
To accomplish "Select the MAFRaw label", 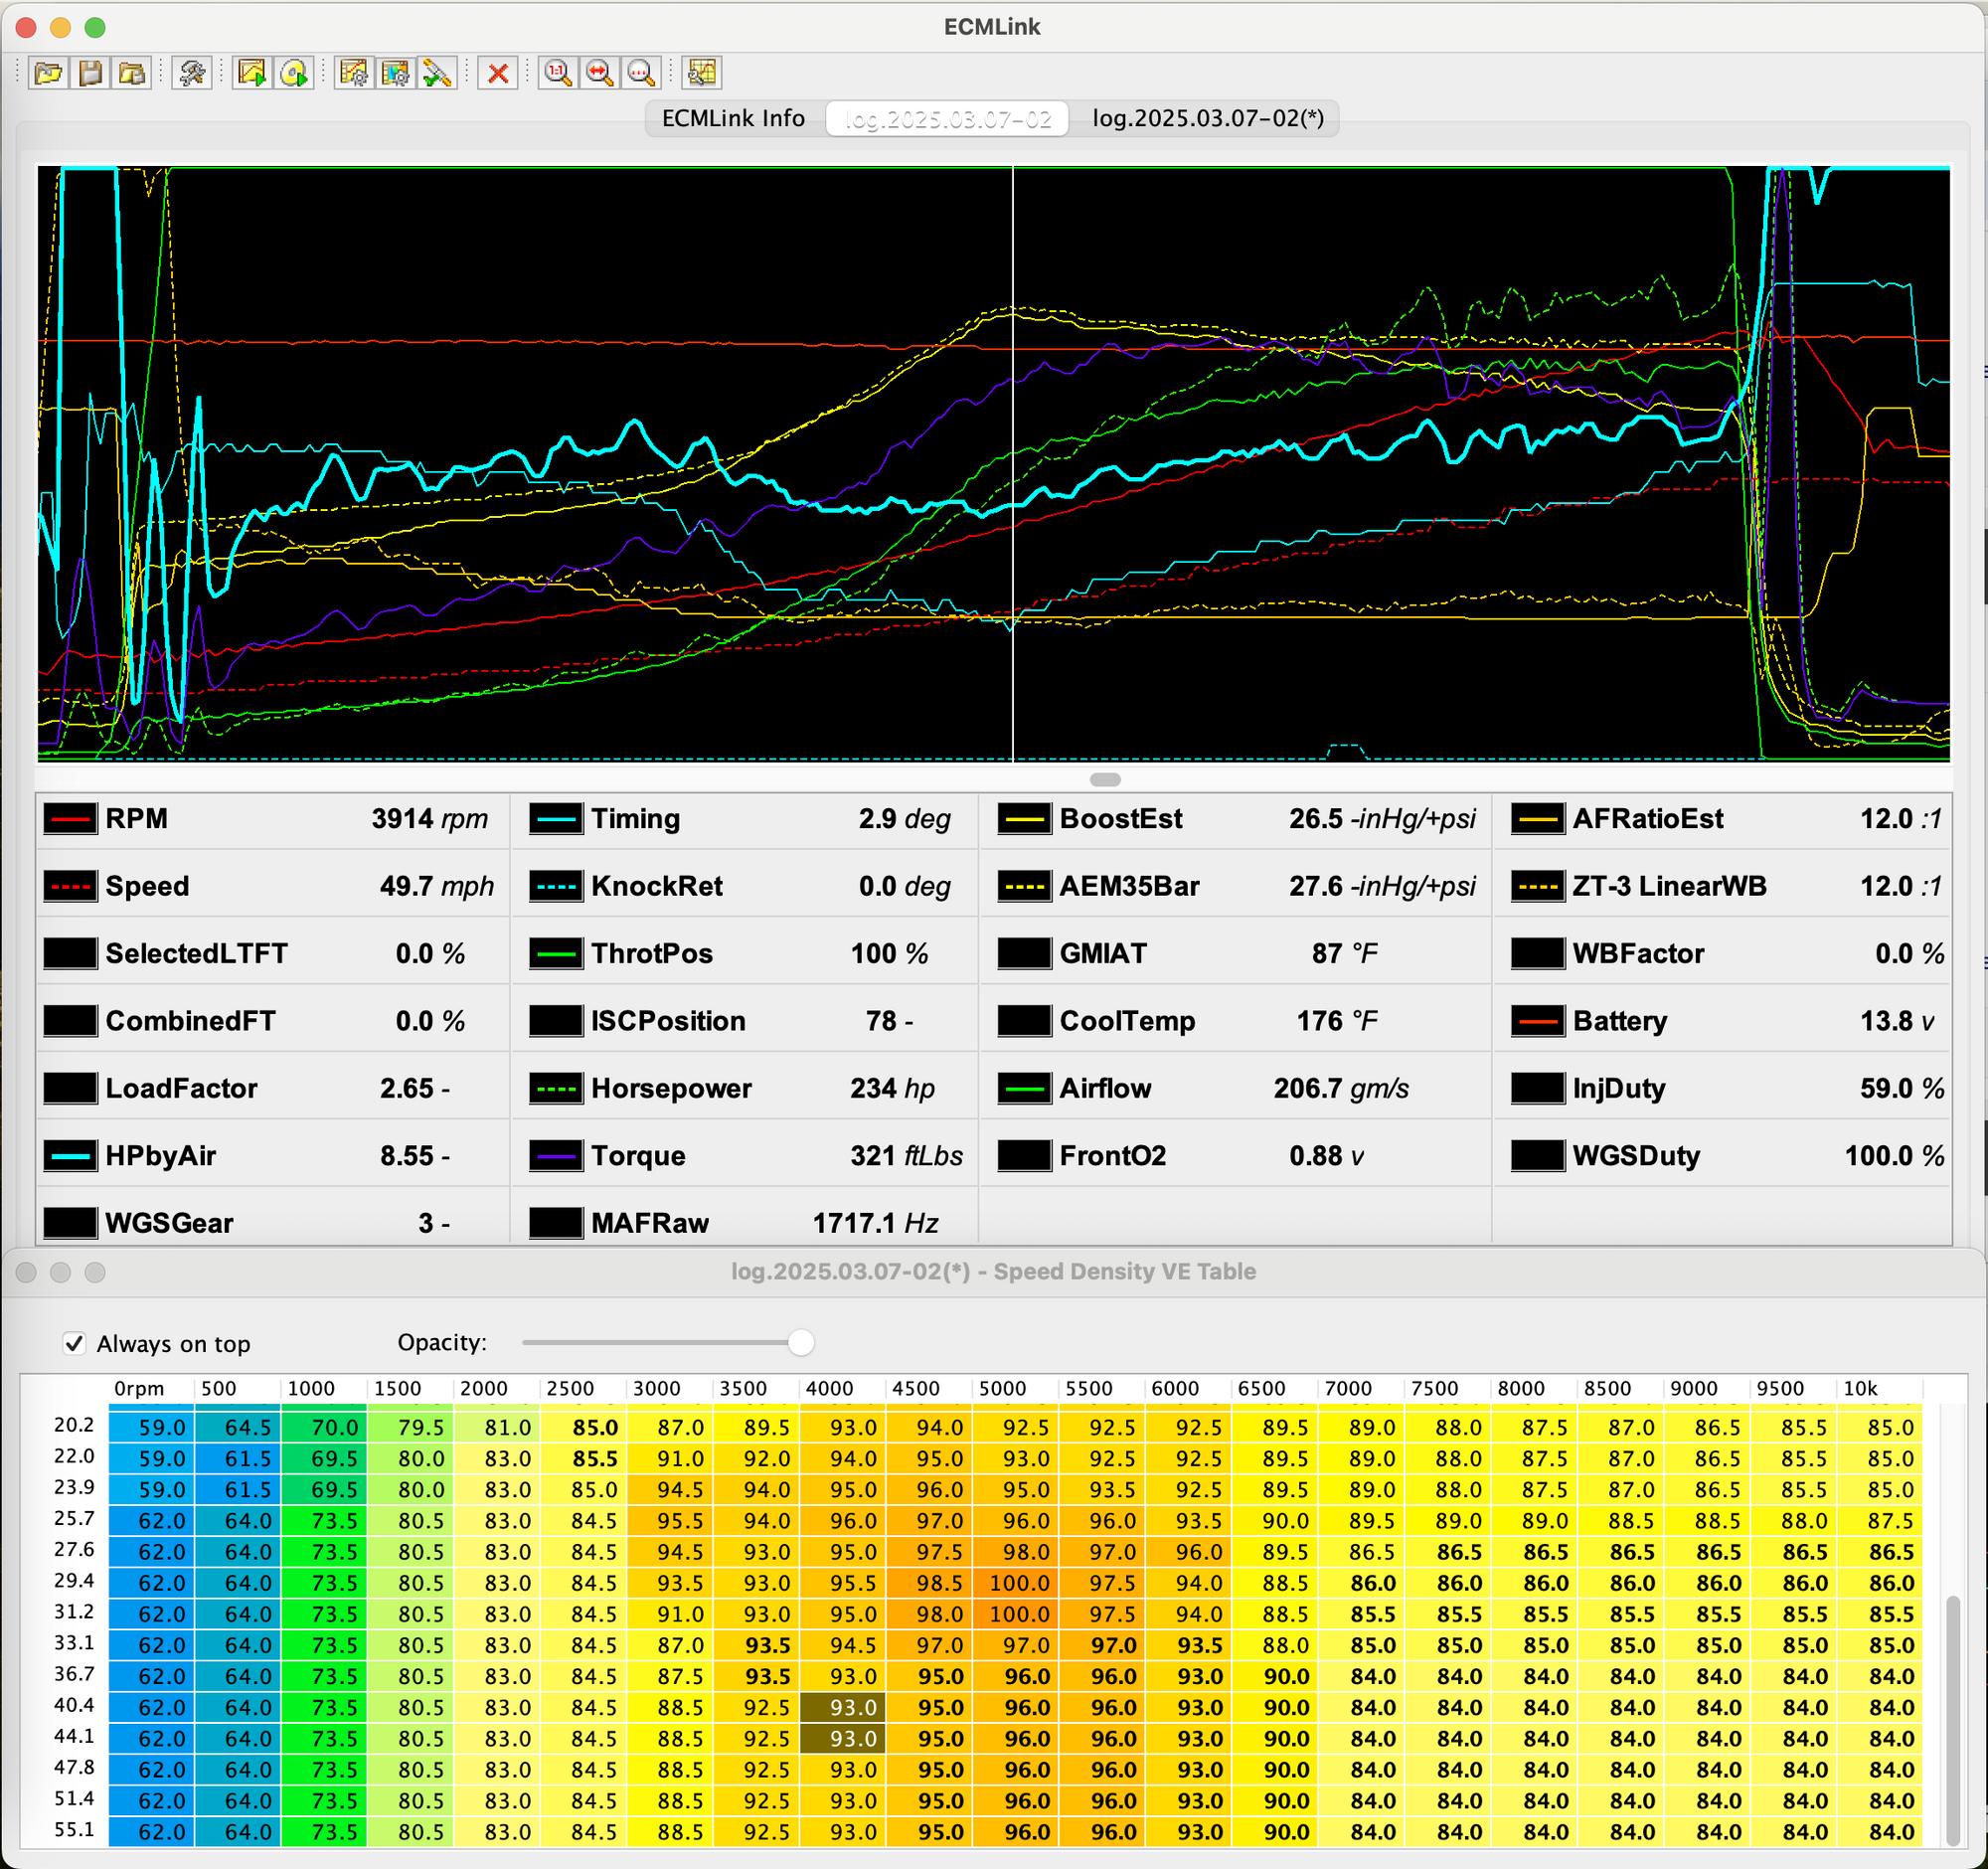I will tap(650, 1223).
